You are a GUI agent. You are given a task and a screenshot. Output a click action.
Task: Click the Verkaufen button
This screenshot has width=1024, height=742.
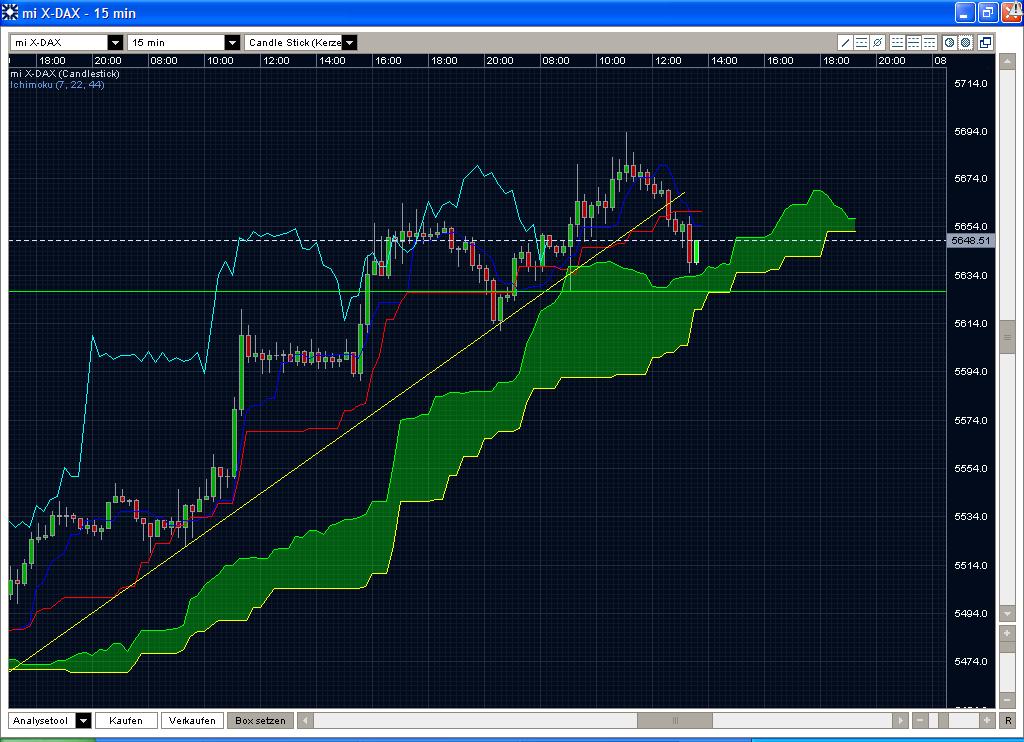(x=192, y=720)
